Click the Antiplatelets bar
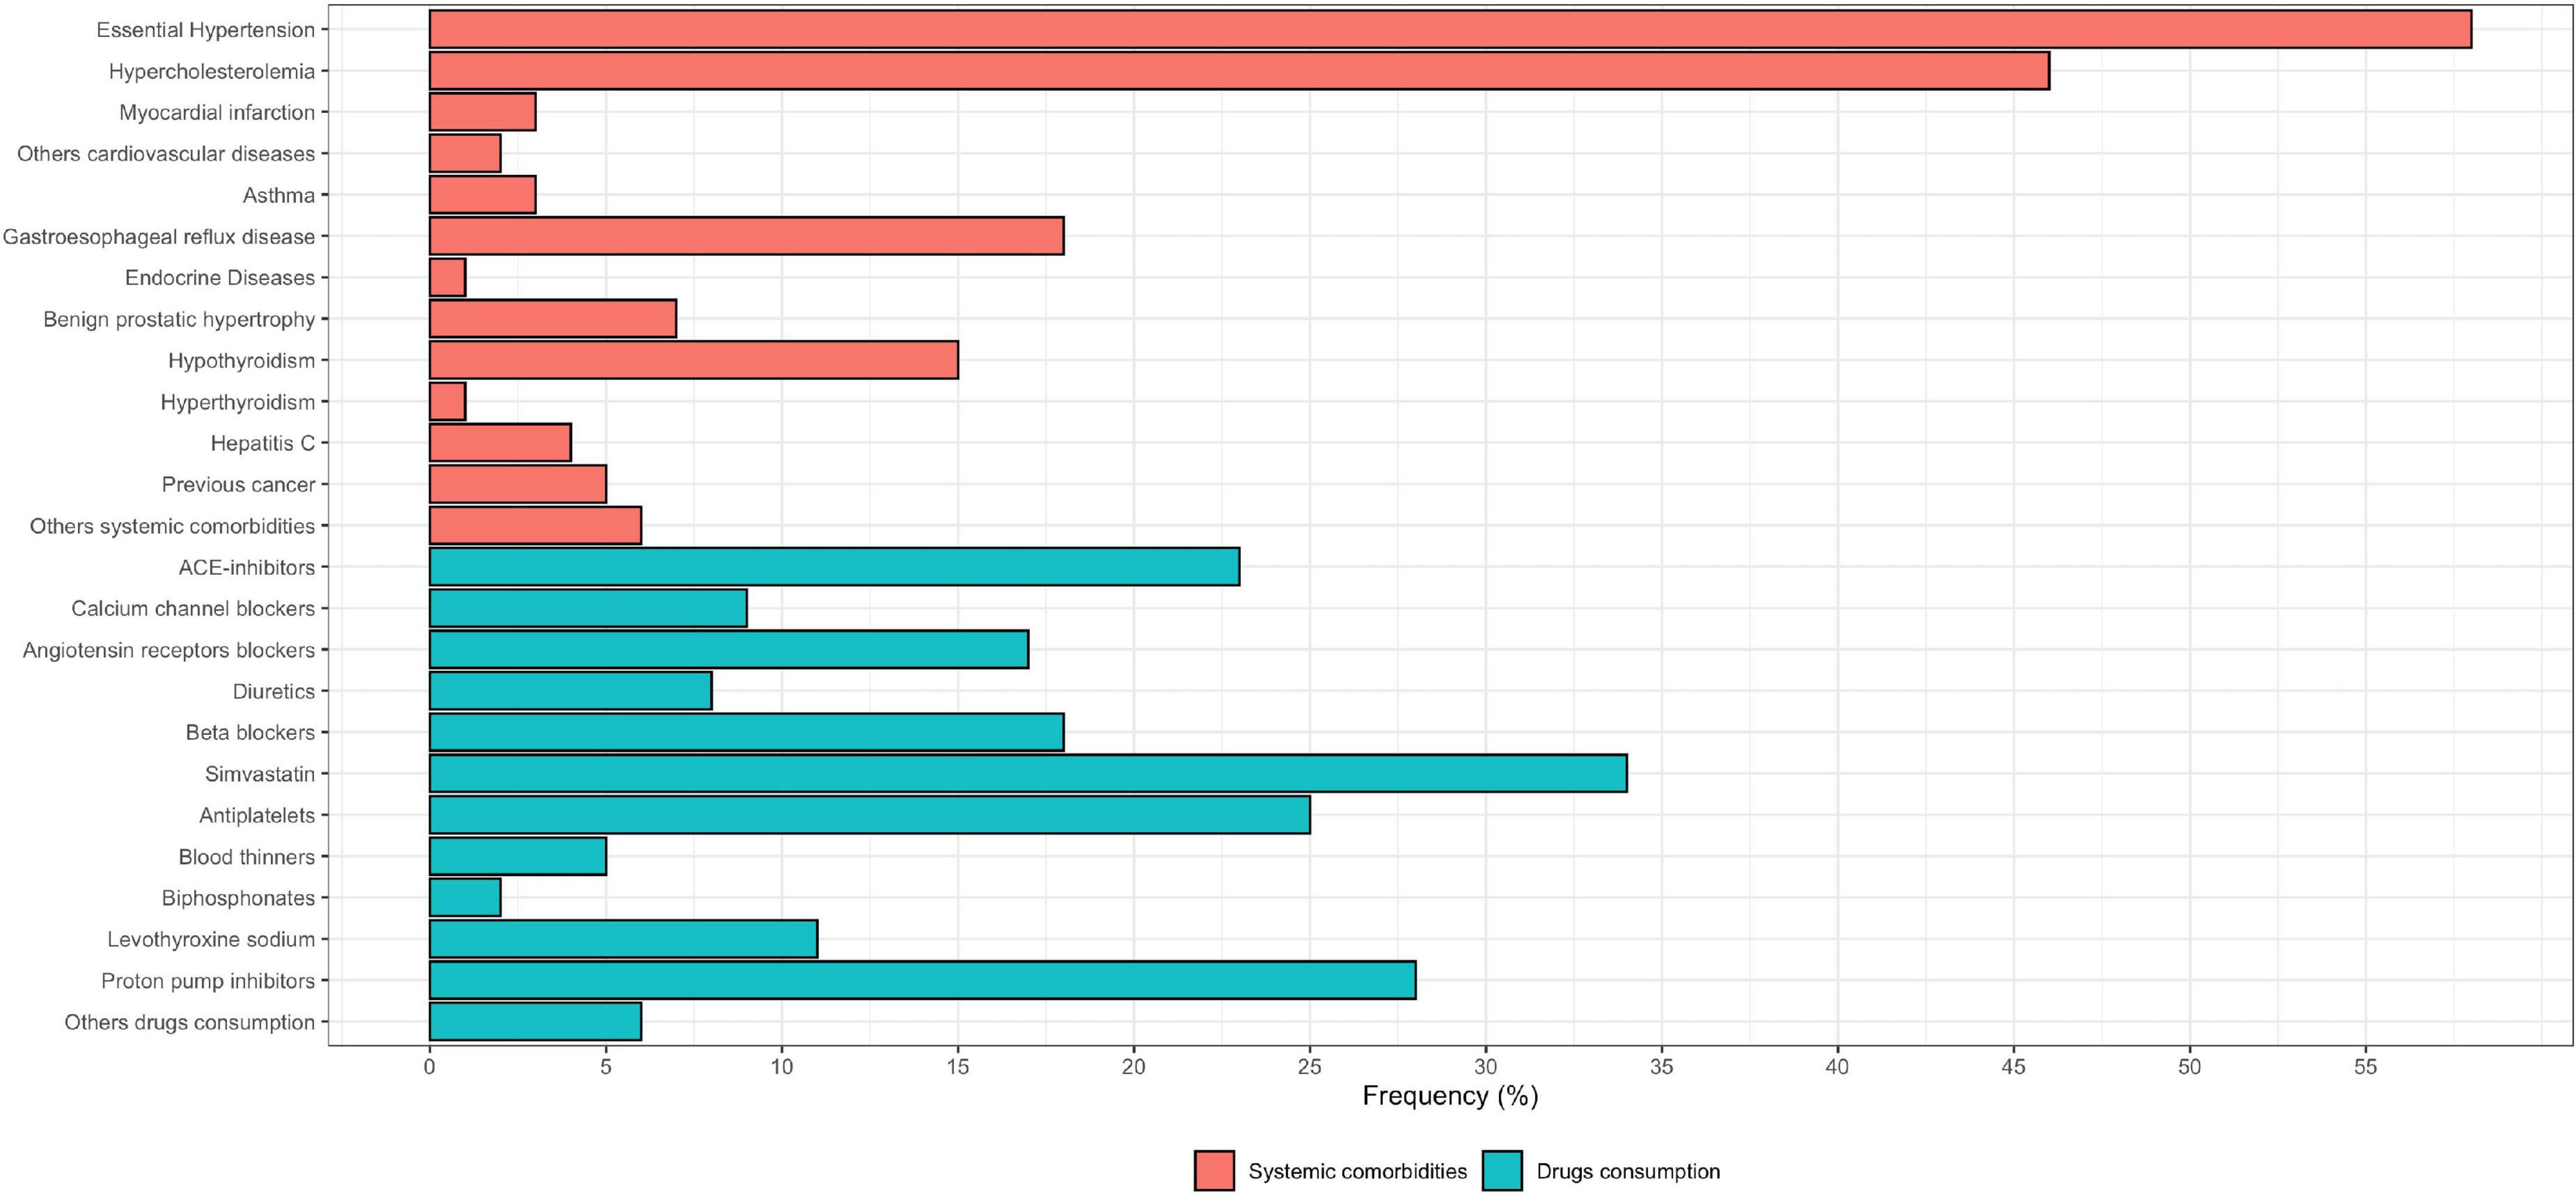 tap(870, 815)
